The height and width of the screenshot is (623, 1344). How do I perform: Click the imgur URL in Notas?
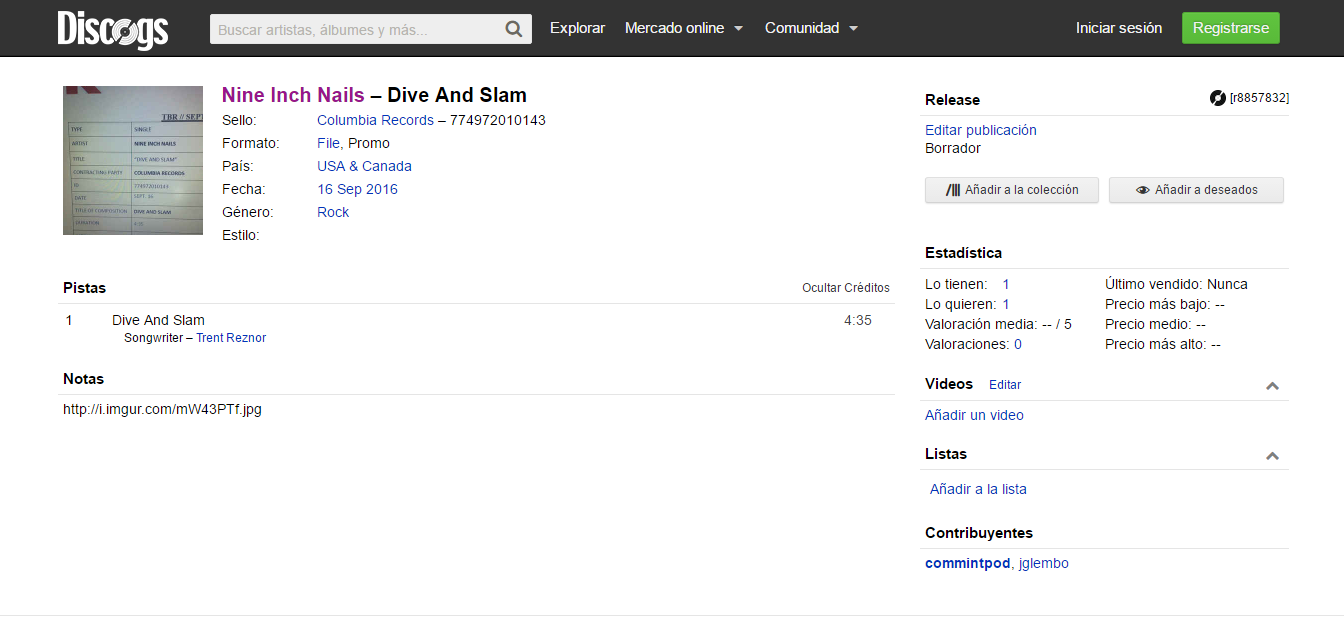point(162,409)
